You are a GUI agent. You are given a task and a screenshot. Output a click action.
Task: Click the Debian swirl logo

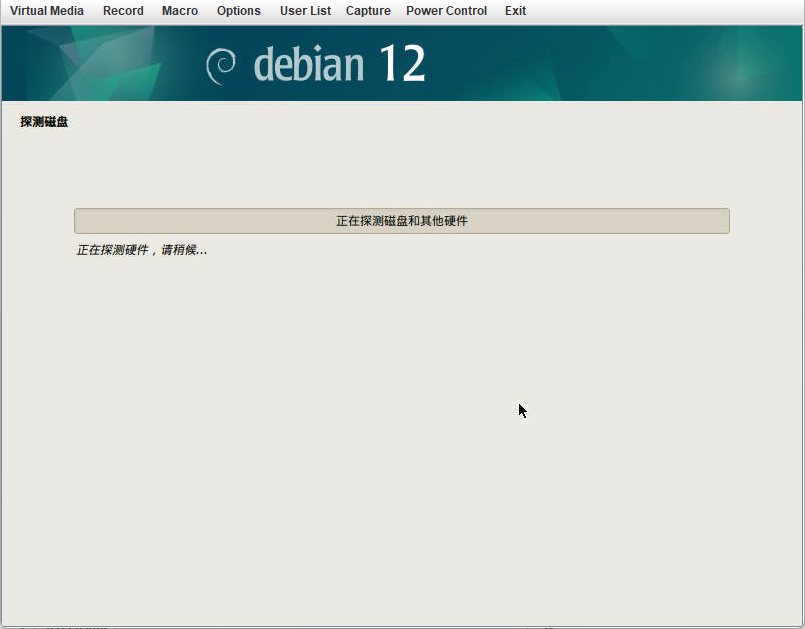221,66
